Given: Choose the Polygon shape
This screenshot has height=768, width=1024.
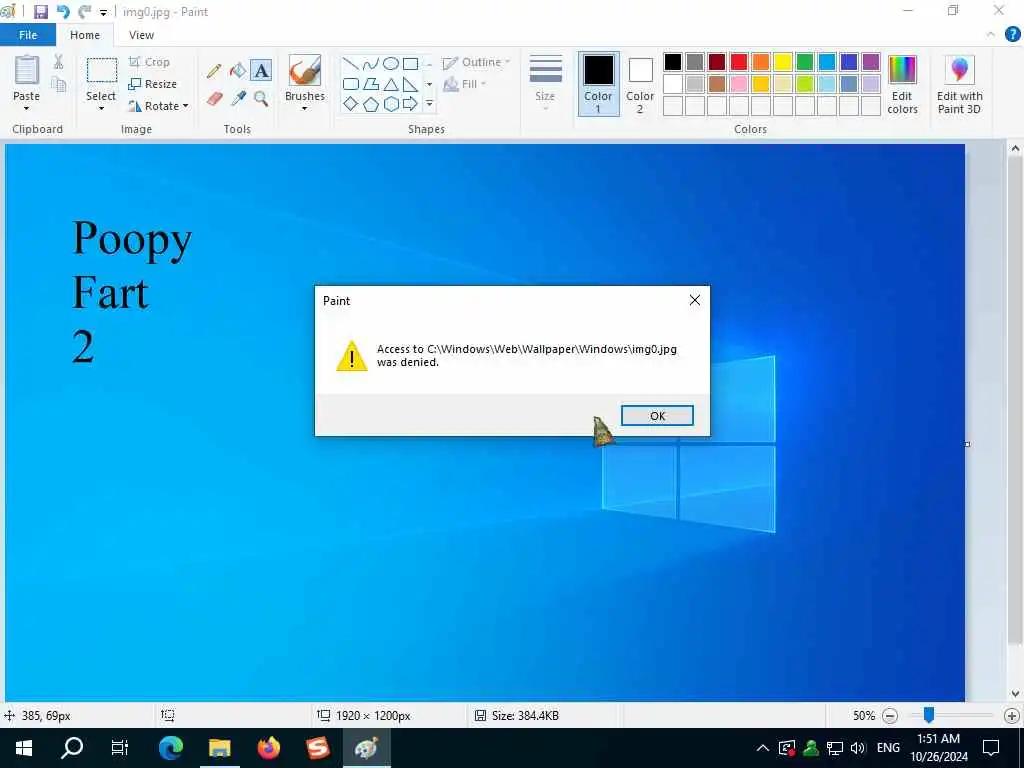Looking at the screenshot, I should coord(371,84).
